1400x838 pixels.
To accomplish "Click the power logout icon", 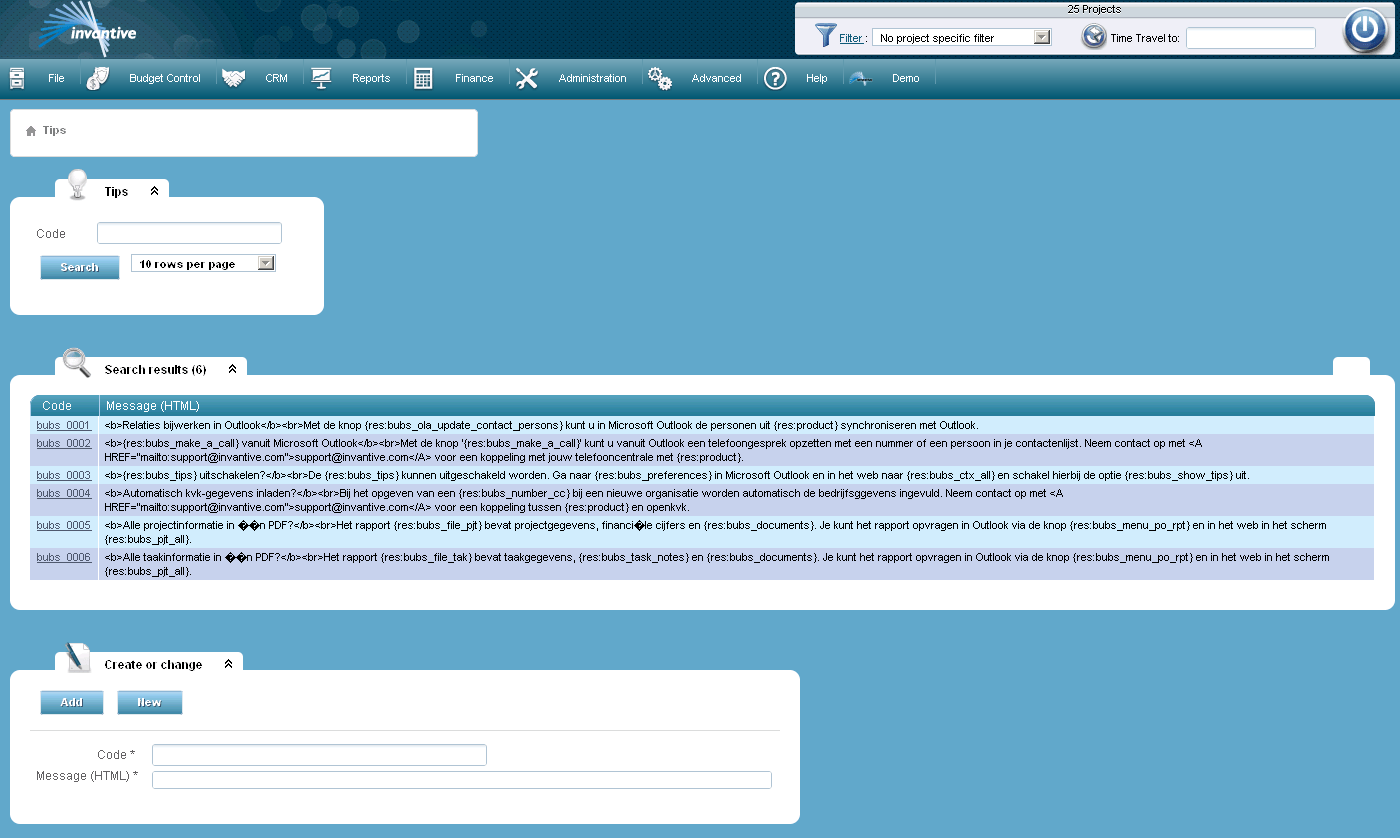I will [x=1364, y=30].
